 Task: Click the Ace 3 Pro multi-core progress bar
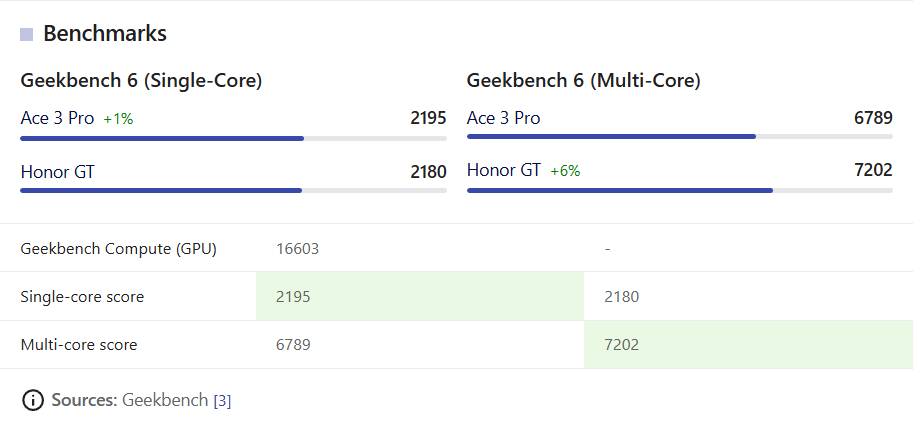tap(680, 136)
